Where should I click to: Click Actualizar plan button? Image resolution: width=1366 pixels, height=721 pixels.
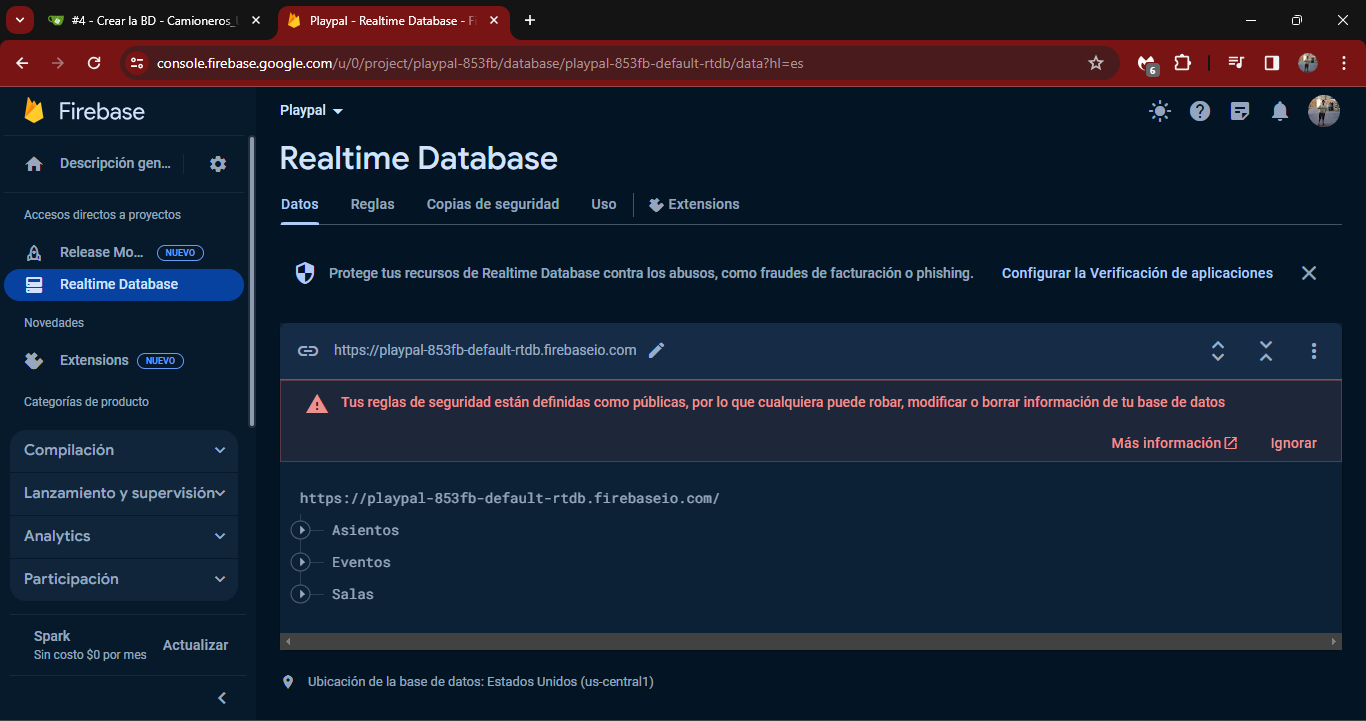(195, 646)
